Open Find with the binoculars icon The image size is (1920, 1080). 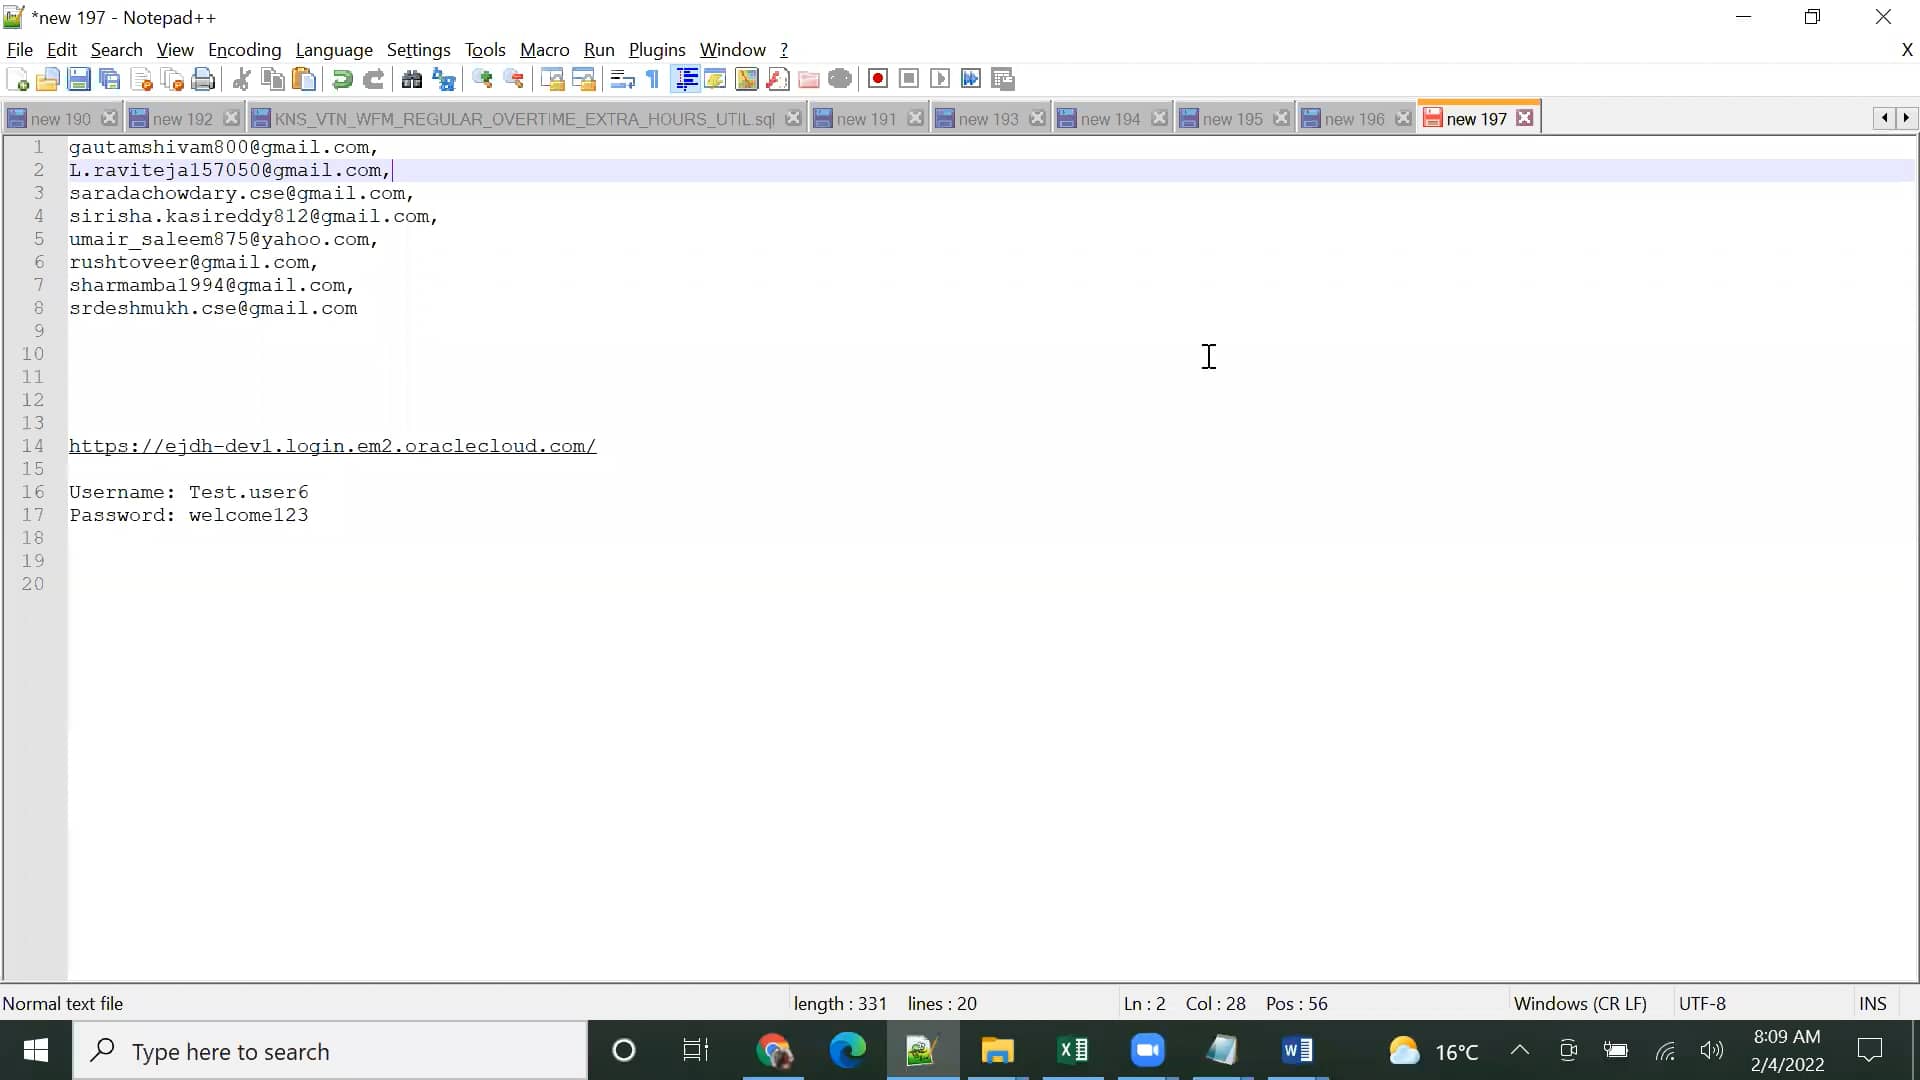pos(411,79)
